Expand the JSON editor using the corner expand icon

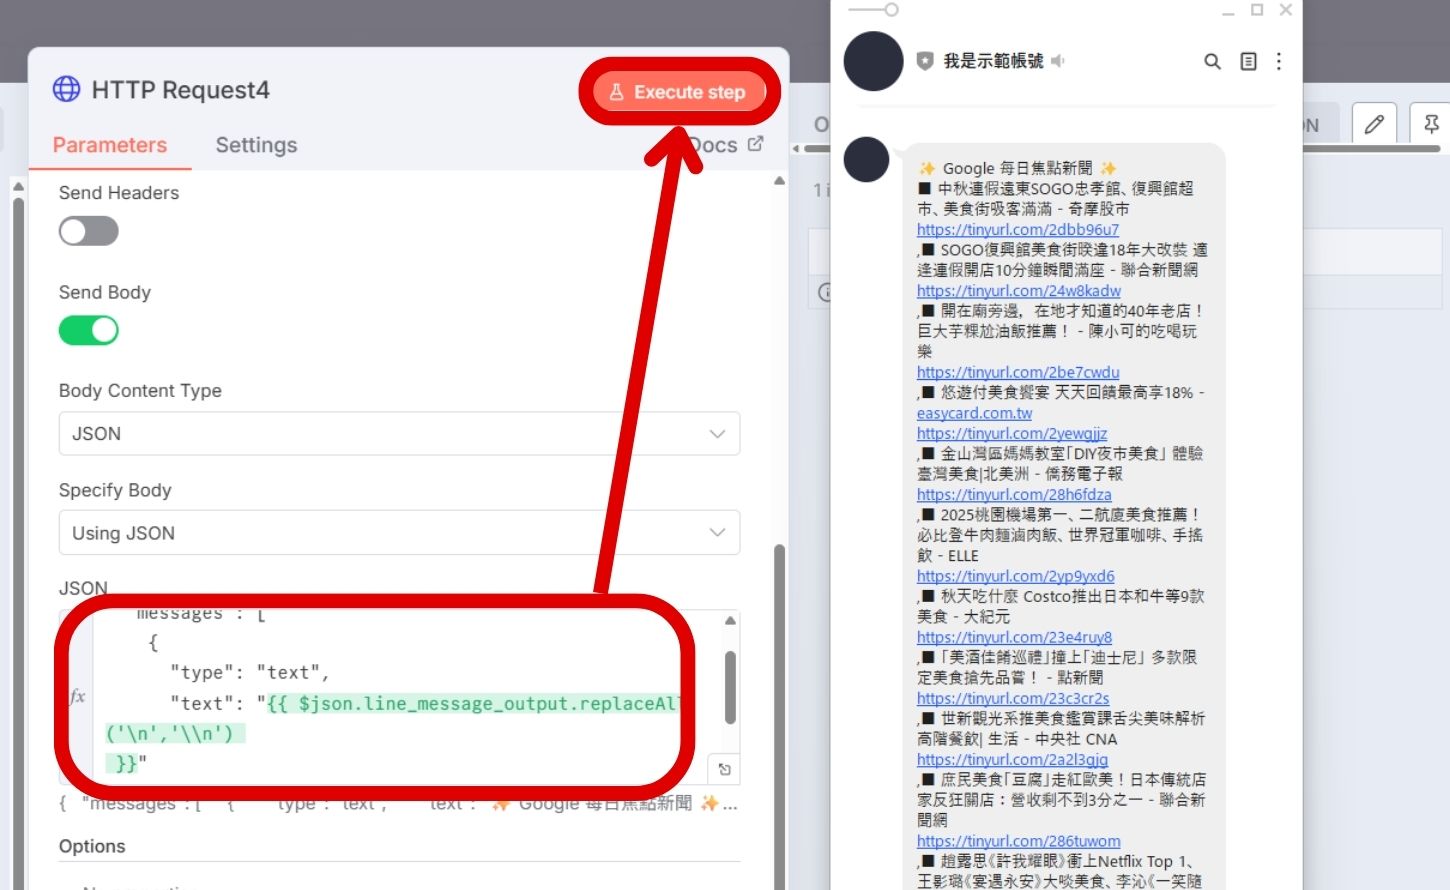click(722, 769)
